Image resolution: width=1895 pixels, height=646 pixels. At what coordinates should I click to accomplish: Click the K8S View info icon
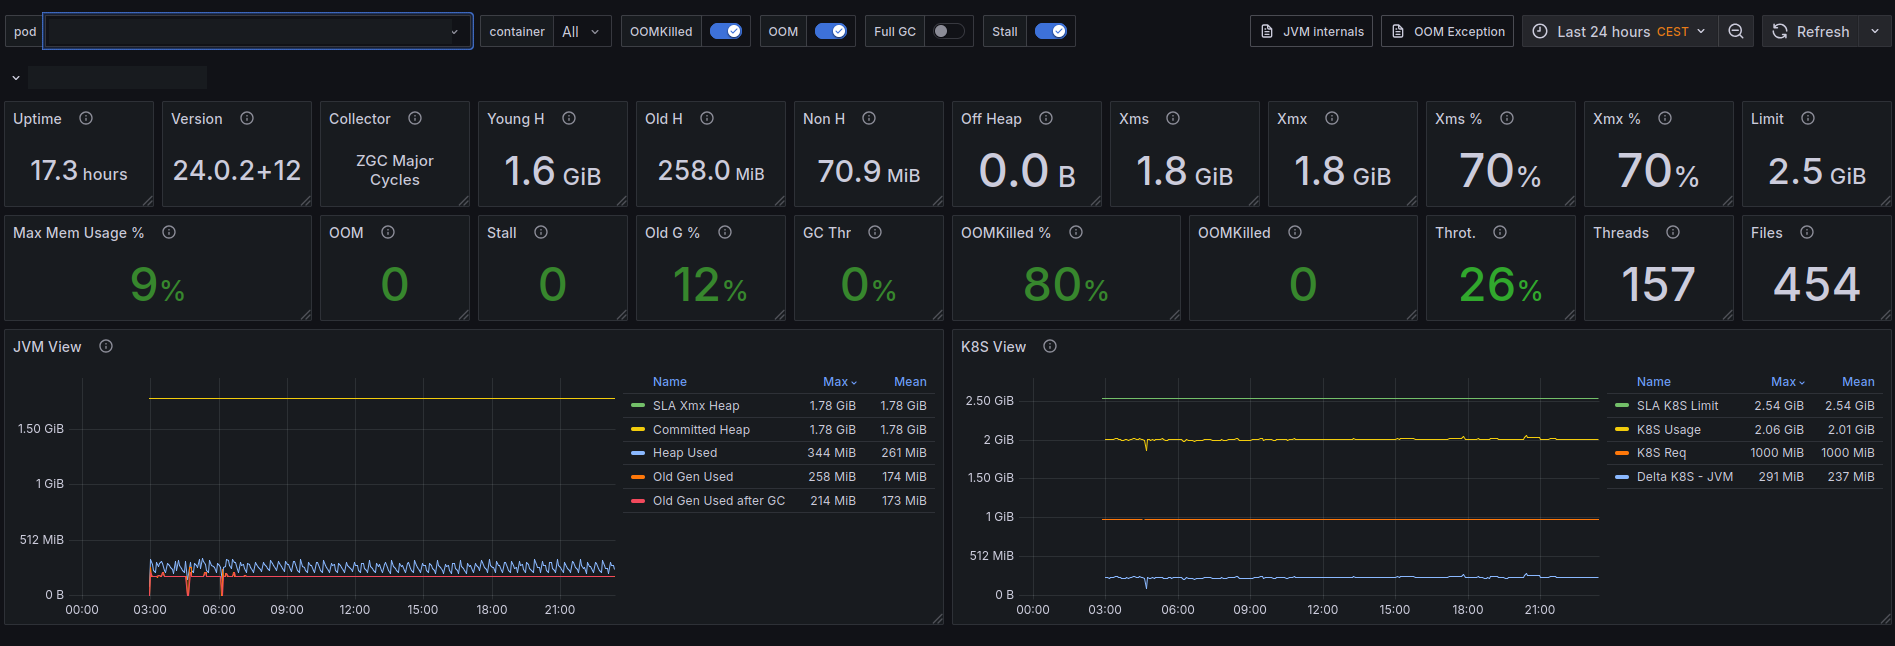[1050, 346]
